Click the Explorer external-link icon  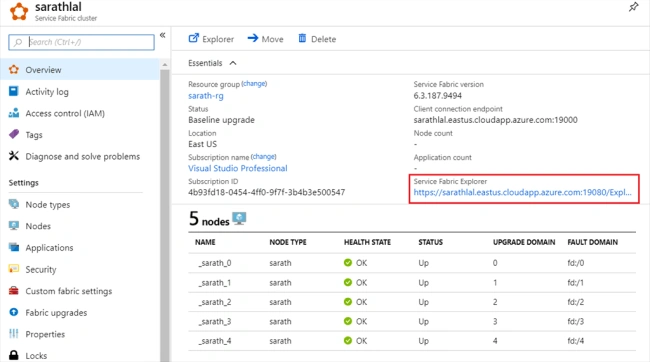click(x=194, y=38)
